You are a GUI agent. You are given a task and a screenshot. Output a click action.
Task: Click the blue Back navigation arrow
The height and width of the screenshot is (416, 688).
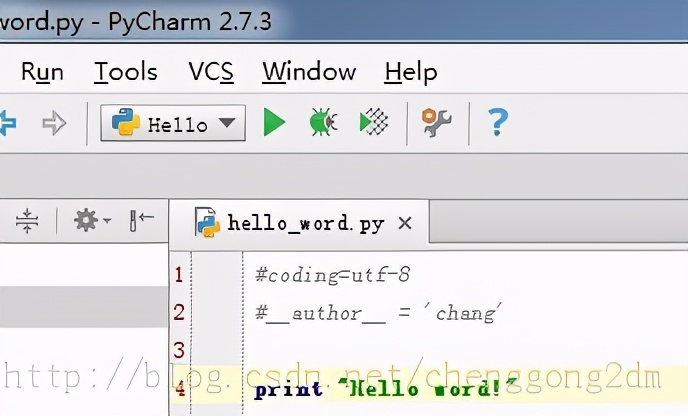(x=8, y=123)
